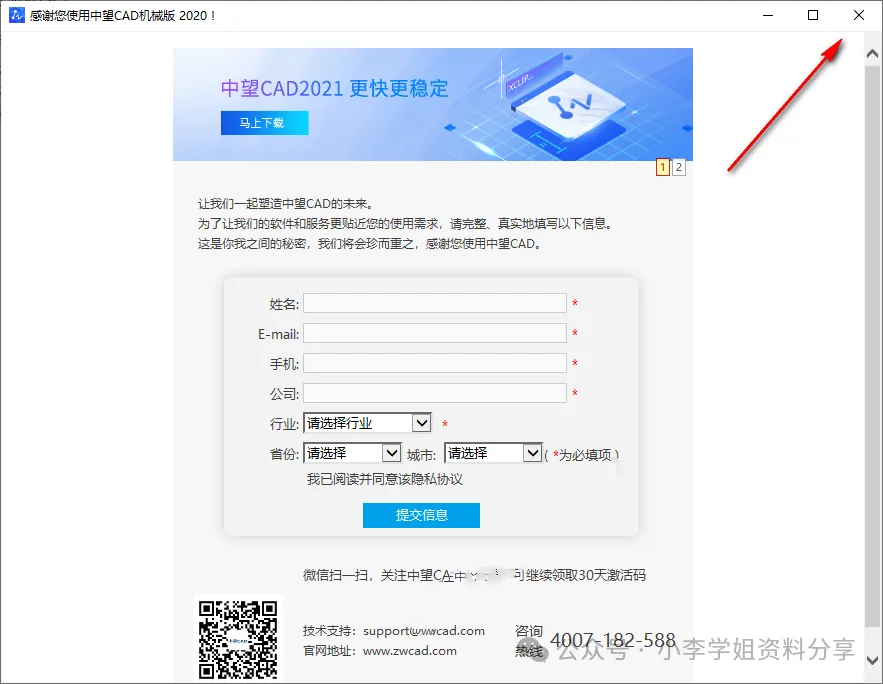
Task: Switch to banner slide 1
Action: [x=663, y=167]
